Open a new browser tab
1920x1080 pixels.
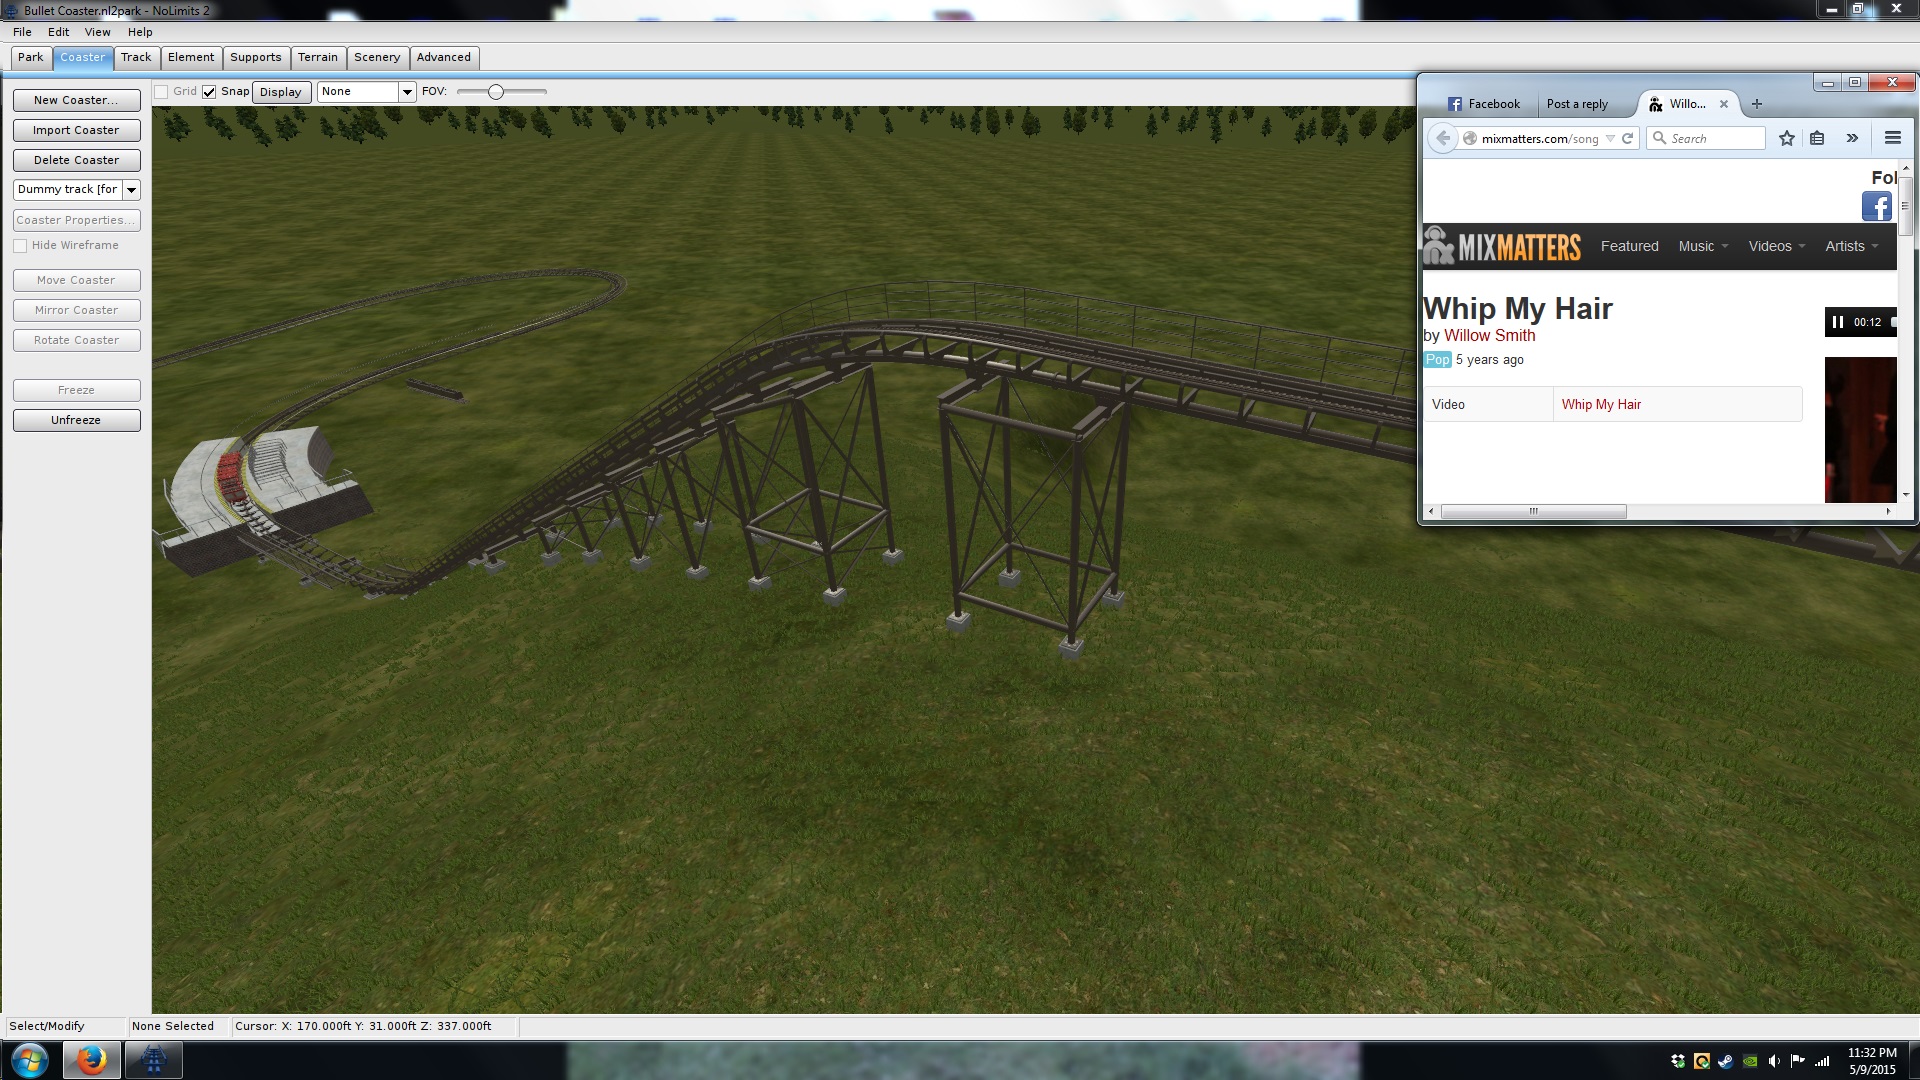1757,104
